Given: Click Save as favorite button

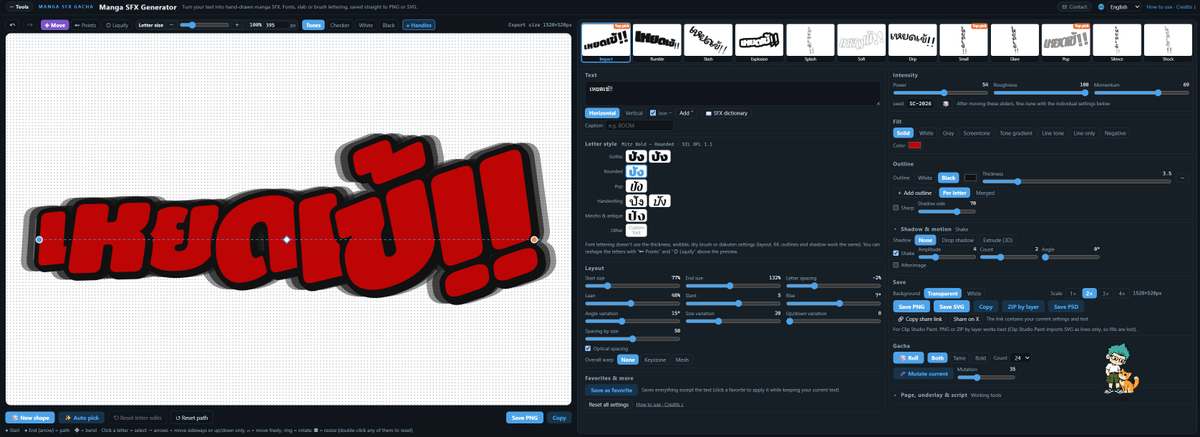Looking at the screenshot, I should click(x=611, y=389).
